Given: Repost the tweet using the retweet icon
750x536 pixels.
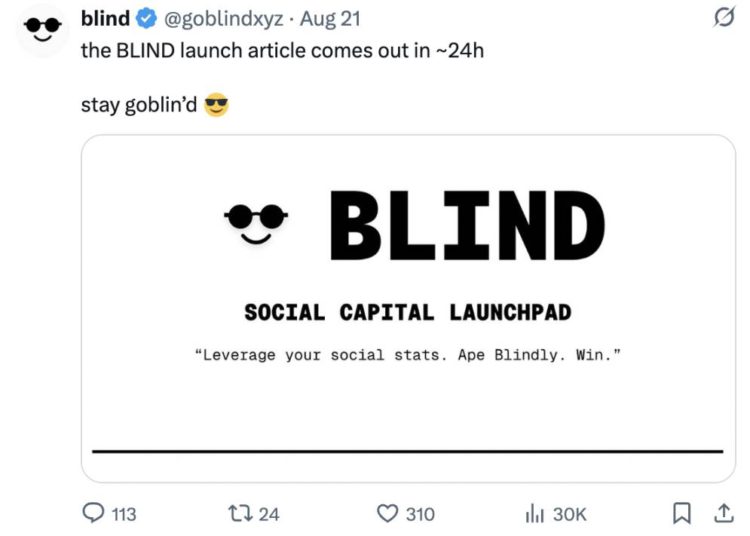Looking at the screenshot, I should click(x=241, y=514).
